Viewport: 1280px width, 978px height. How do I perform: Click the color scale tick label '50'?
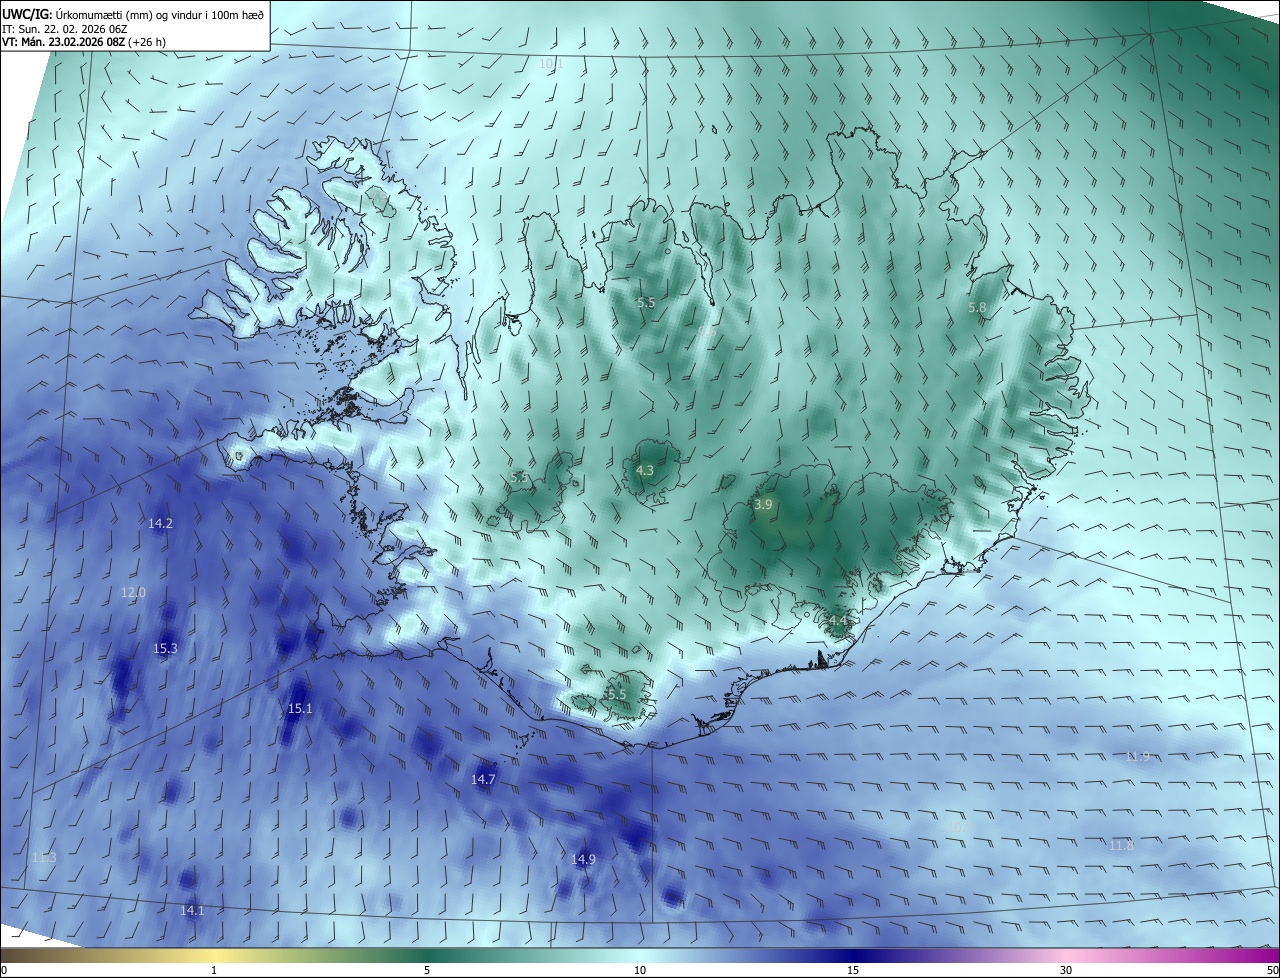(1272, 970)
